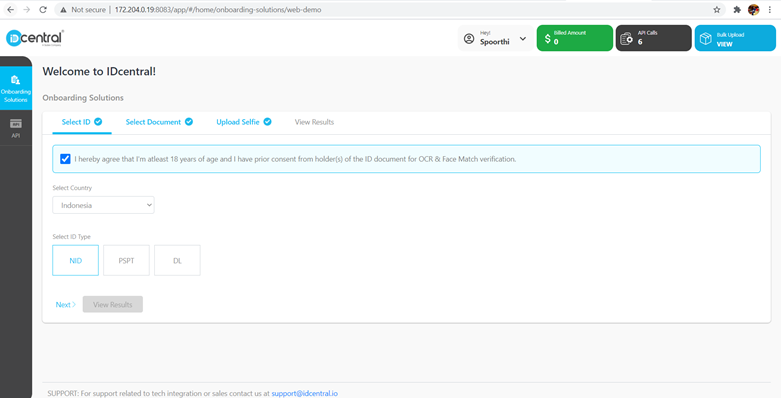Screen dimensions: 781x398
Task: Switch to the Select ID tab
Action: (x=82, y=122)
